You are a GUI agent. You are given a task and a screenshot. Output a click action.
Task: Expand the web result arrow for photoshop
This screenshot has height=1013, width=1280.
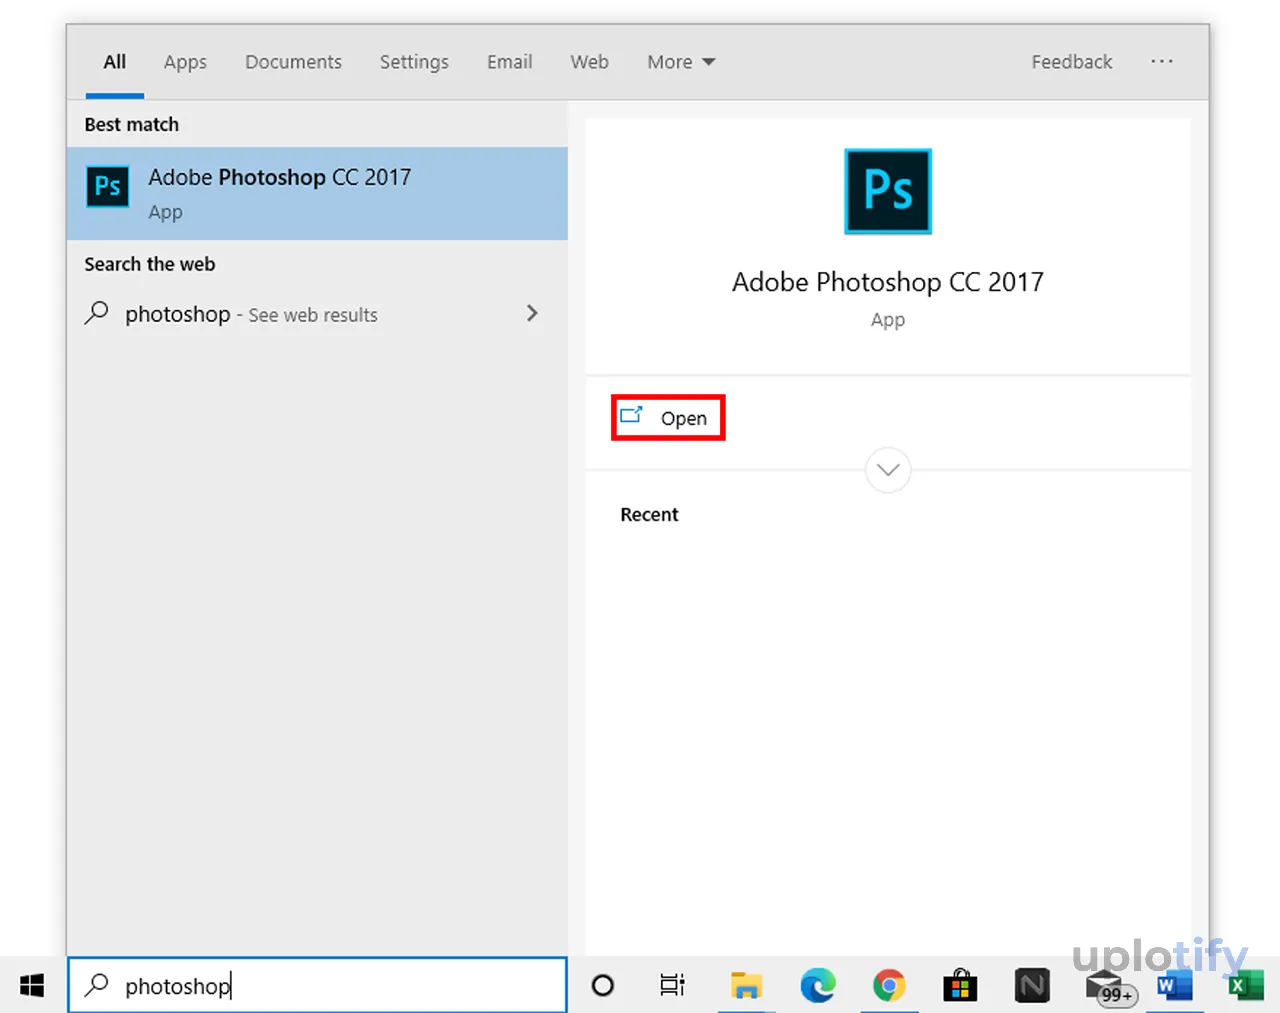point(532,313)
